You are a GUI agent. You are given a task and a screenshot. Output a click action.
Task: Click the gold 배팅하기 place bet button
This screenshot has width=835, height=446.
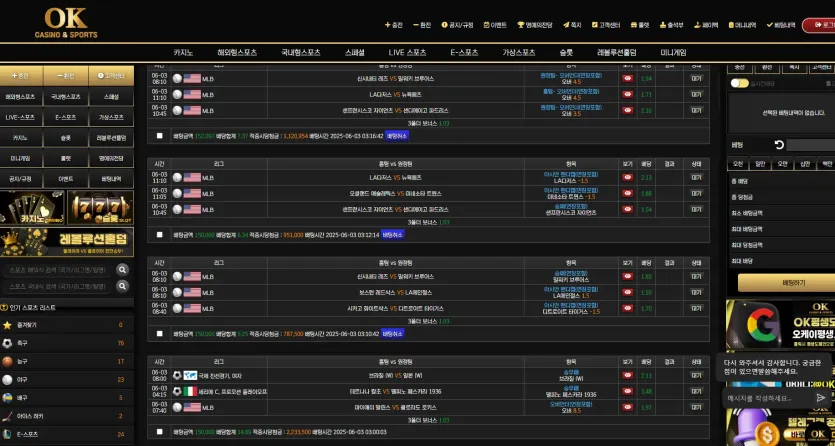pos(786,283)
